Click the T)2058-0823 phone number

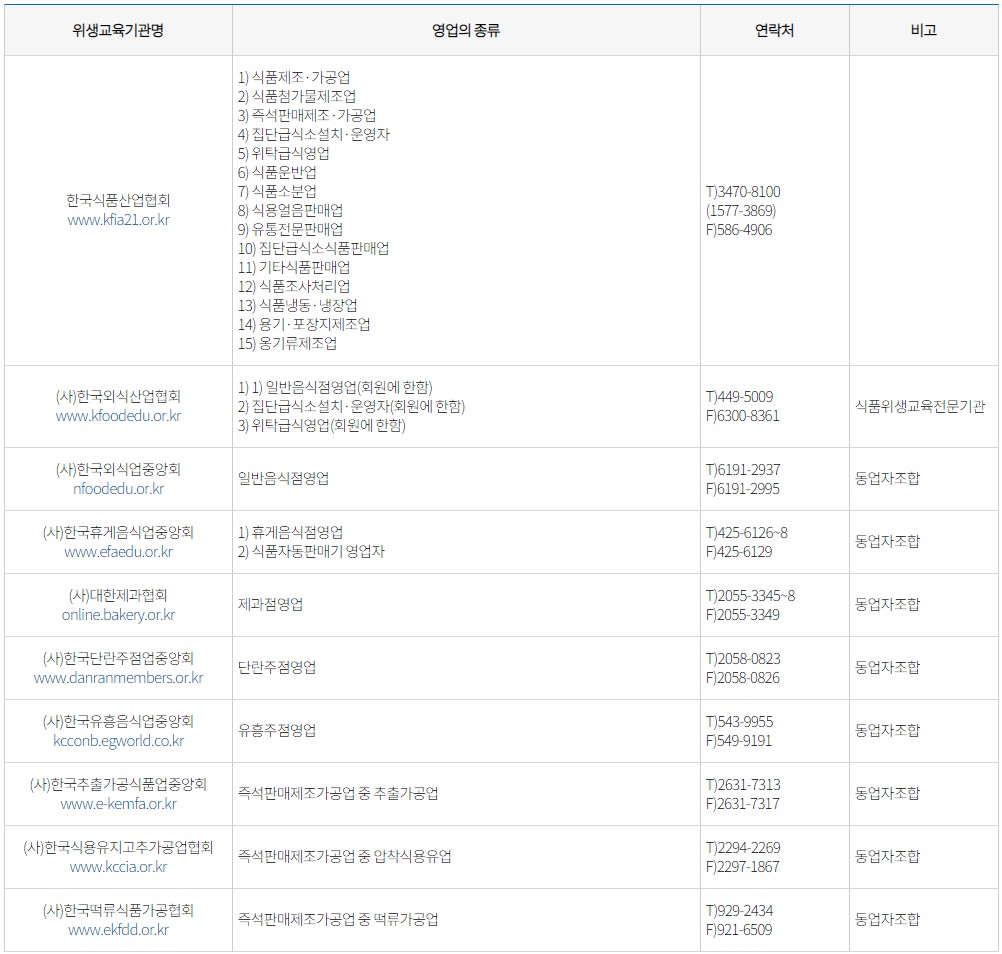[743, 659]
